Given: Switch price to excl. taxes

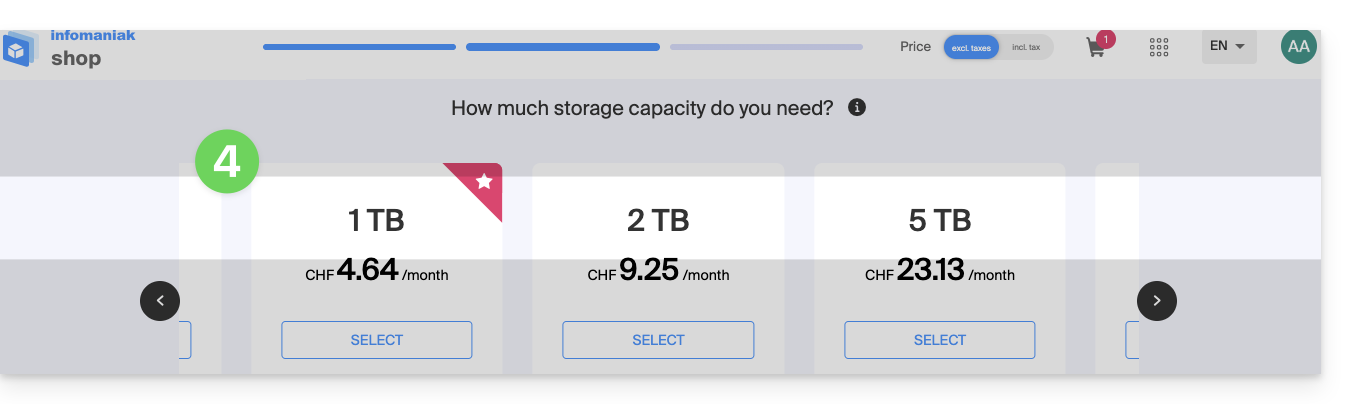Looking at the screenshot, I should coord(971,47).
